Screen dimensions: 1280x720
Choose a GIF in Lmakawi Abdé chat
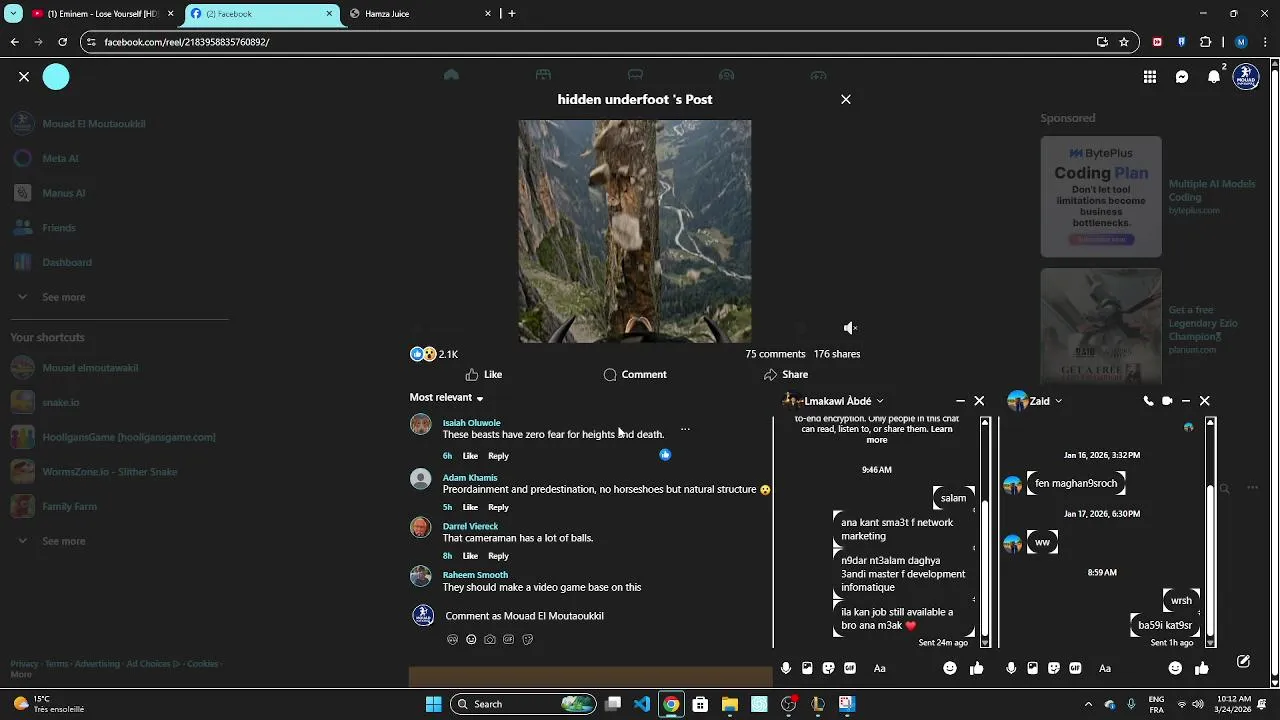pos(850,668)
